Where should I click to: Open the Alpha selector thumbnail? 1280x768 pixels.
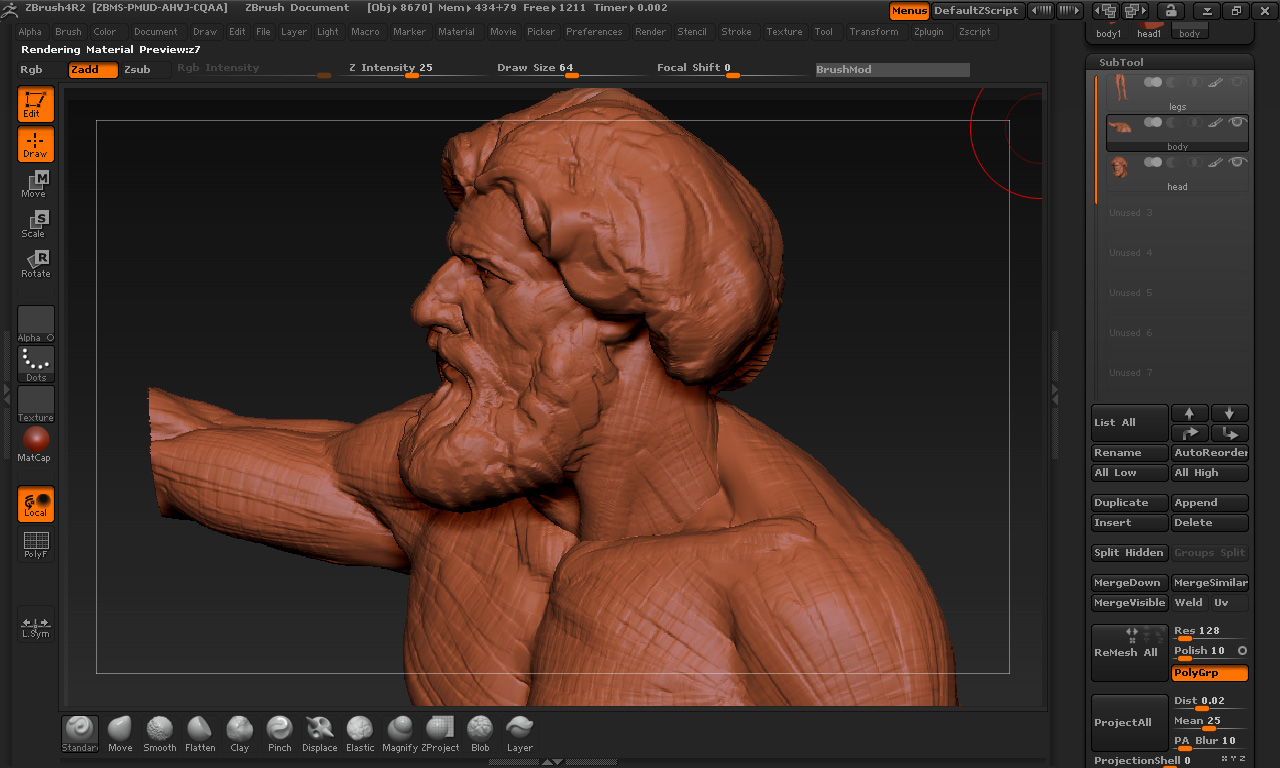35,323
